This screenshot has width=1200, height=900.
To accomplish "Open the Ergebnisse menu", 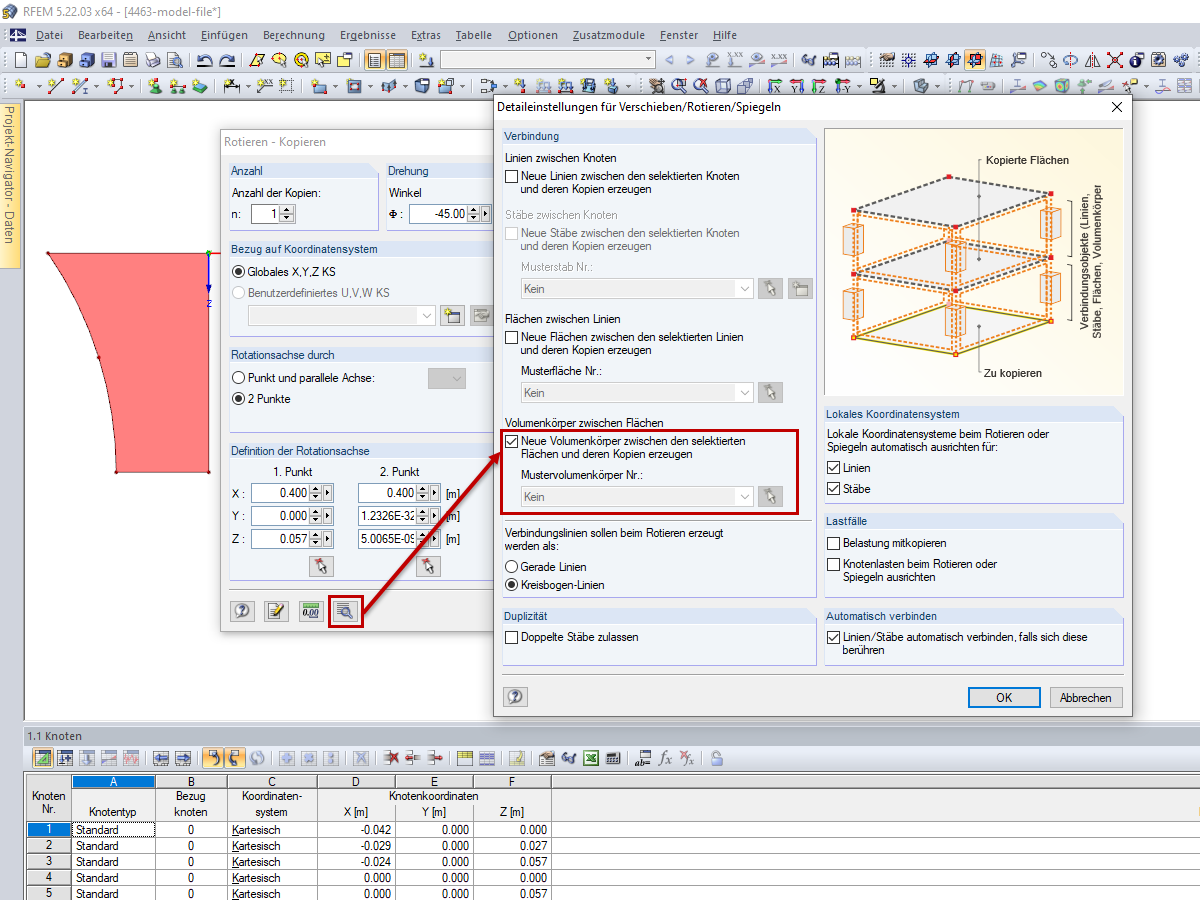I will click(x=367, y=35).
